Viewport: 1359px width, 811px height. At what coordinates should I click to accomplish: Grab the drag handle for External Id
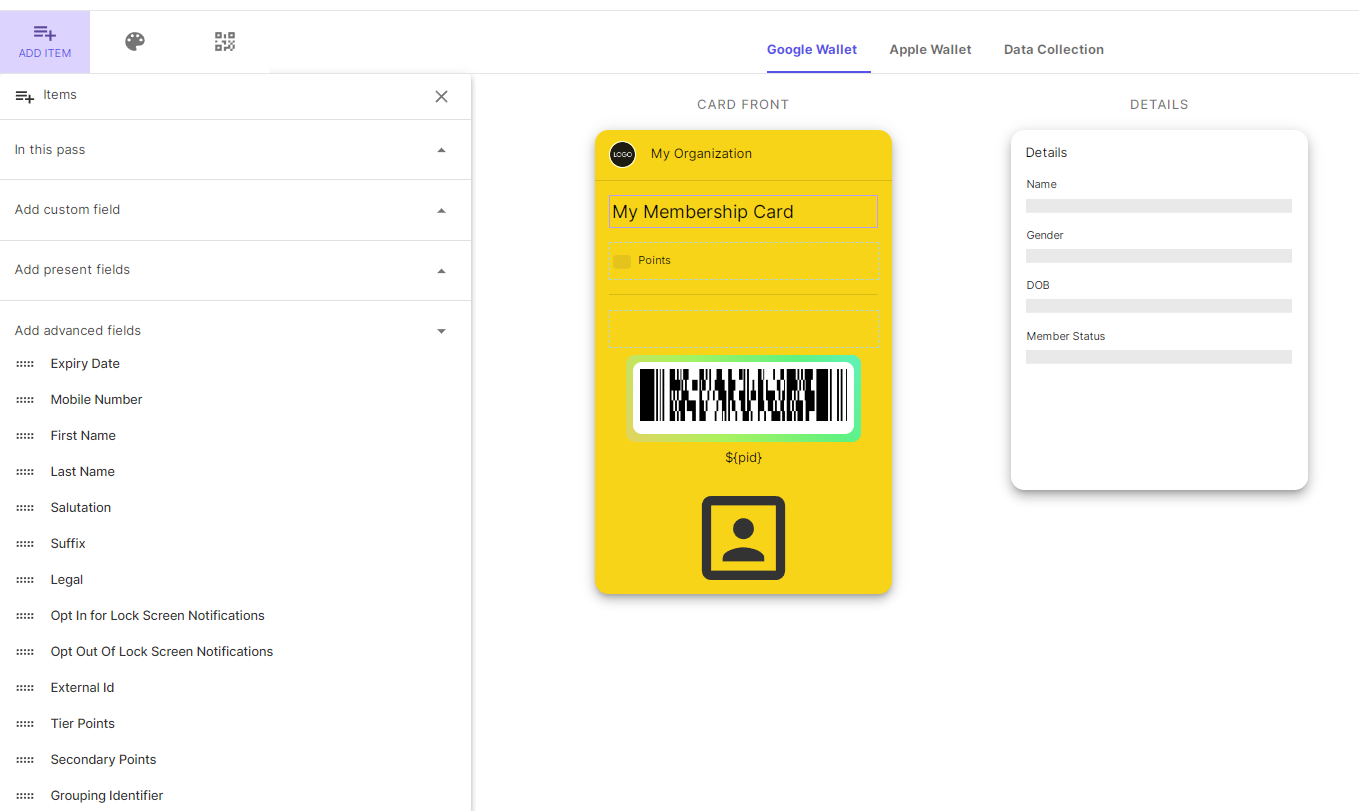tap(25, 688)
